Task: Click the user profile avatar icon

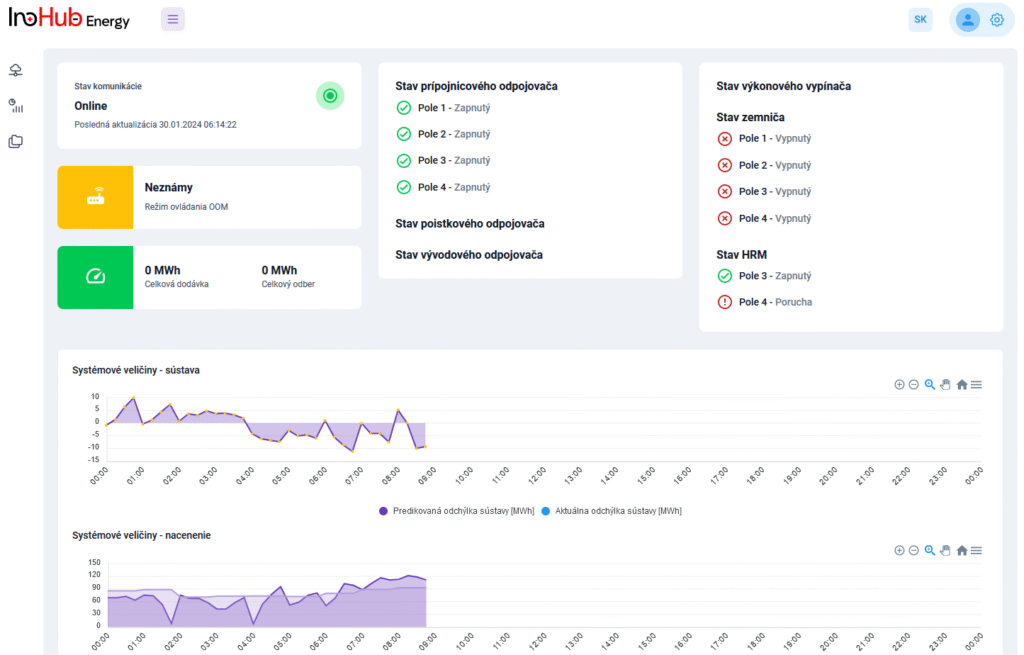Action: click(x=967, y=19)
